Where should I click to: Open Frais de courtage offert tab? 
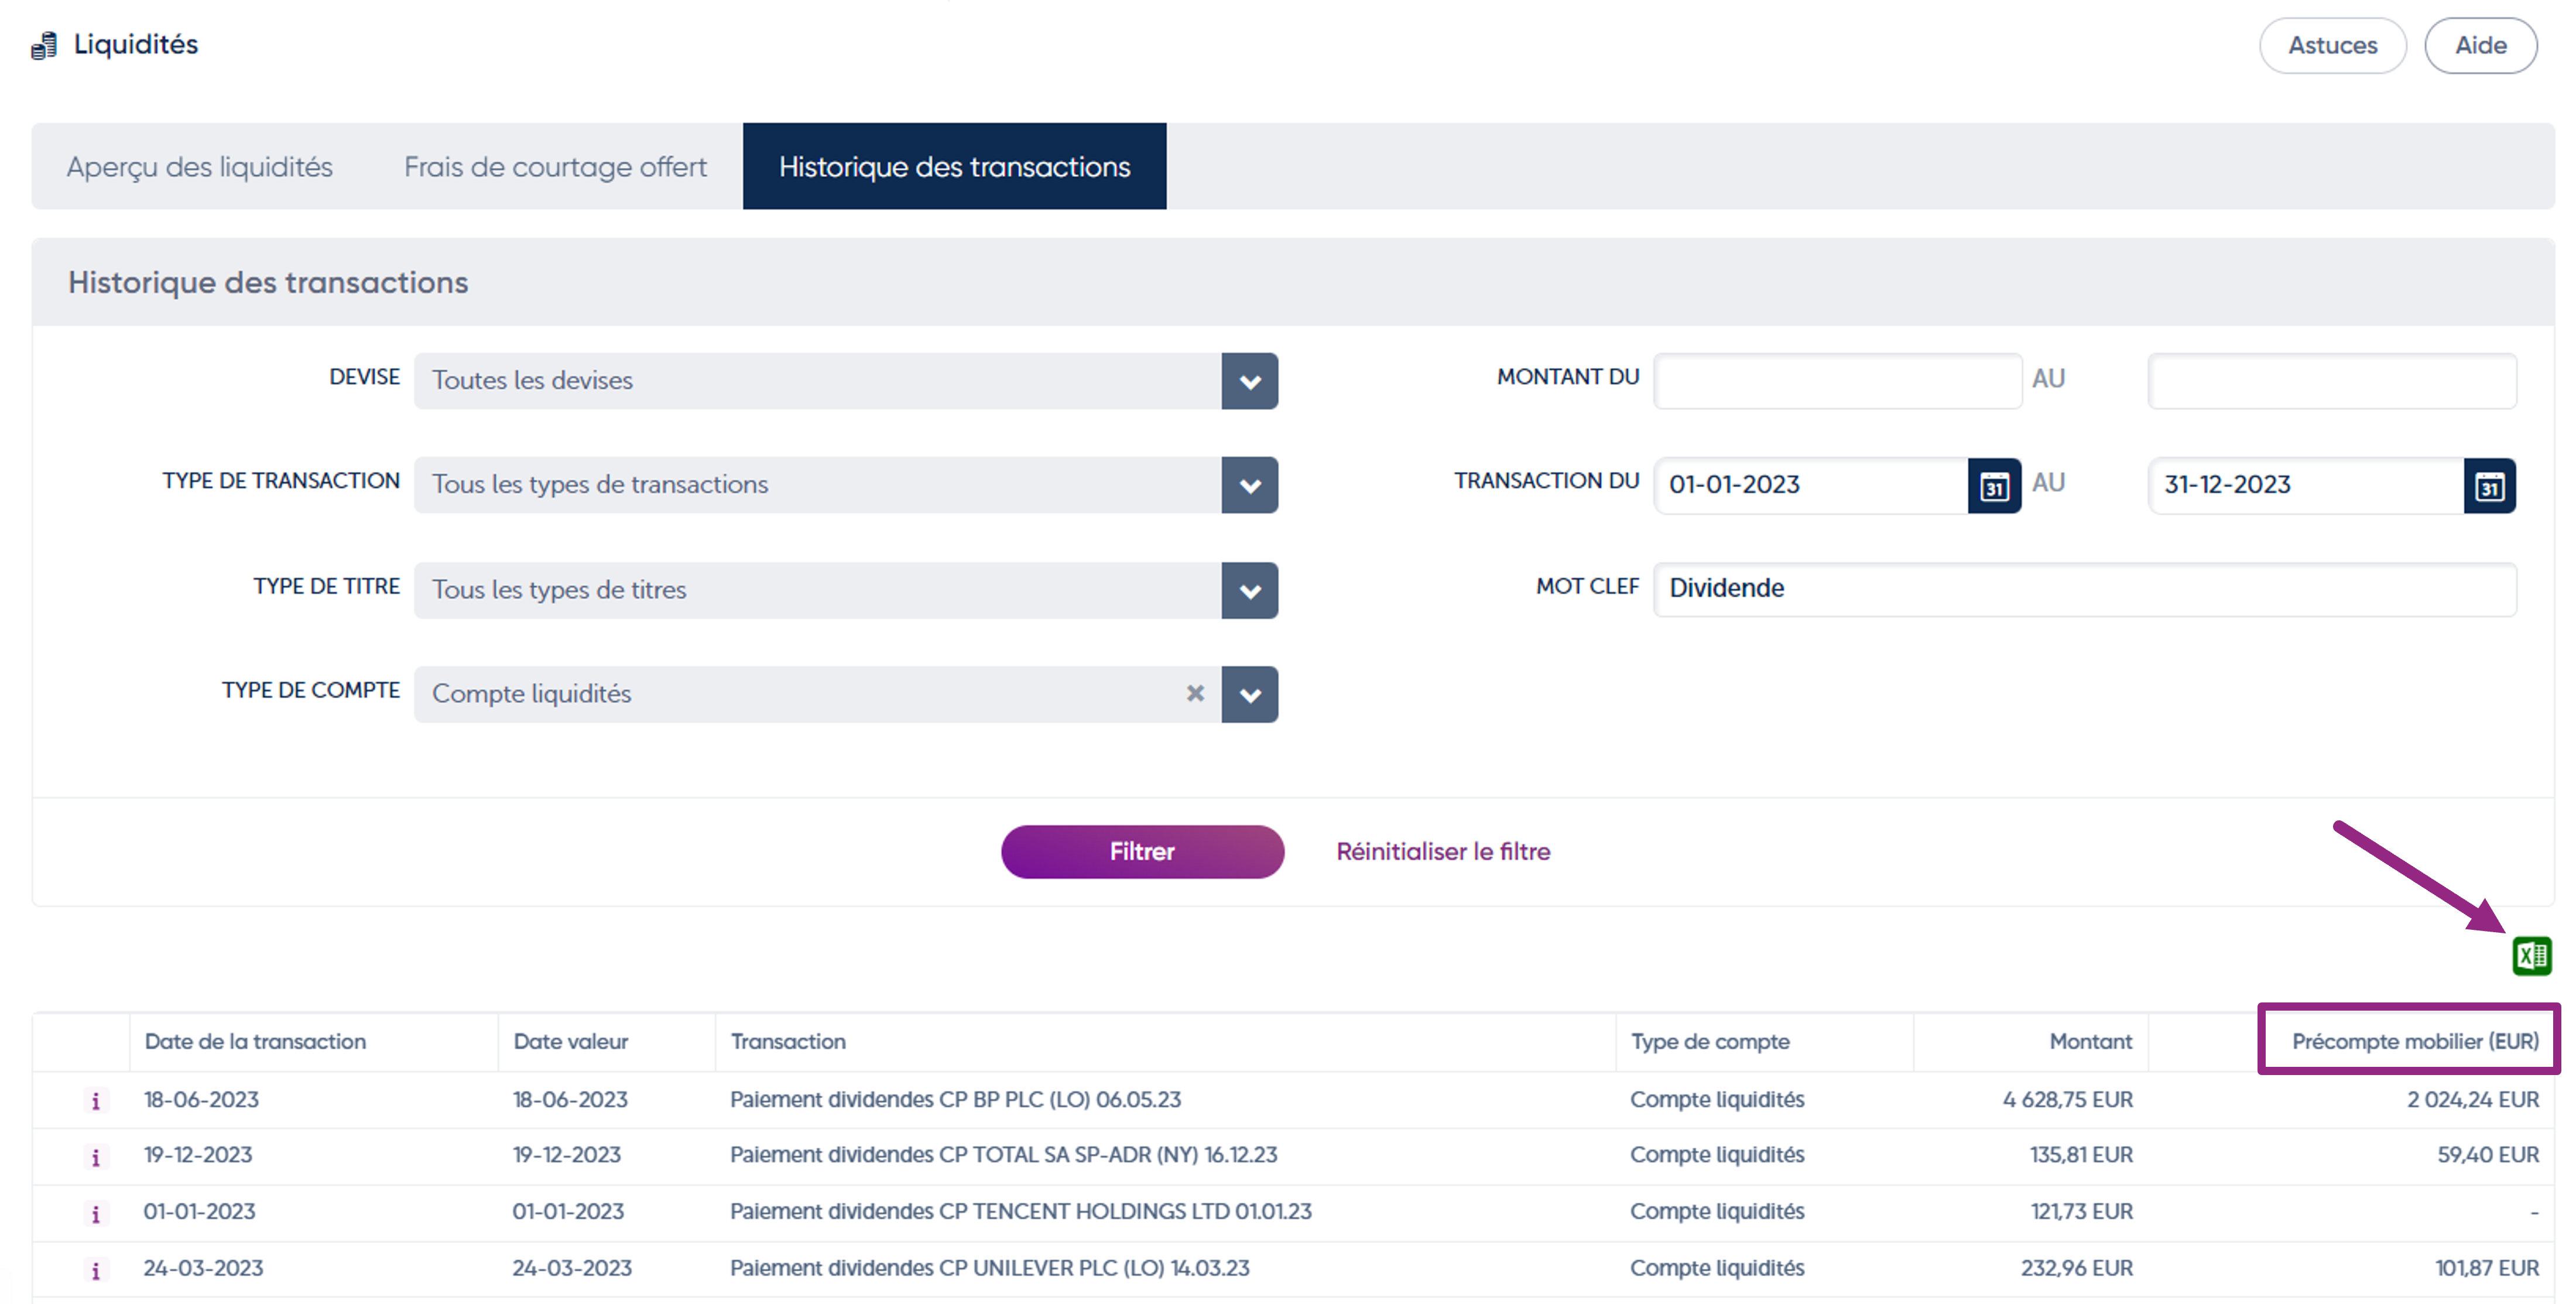pyautogui.click(x=555, y=167)
